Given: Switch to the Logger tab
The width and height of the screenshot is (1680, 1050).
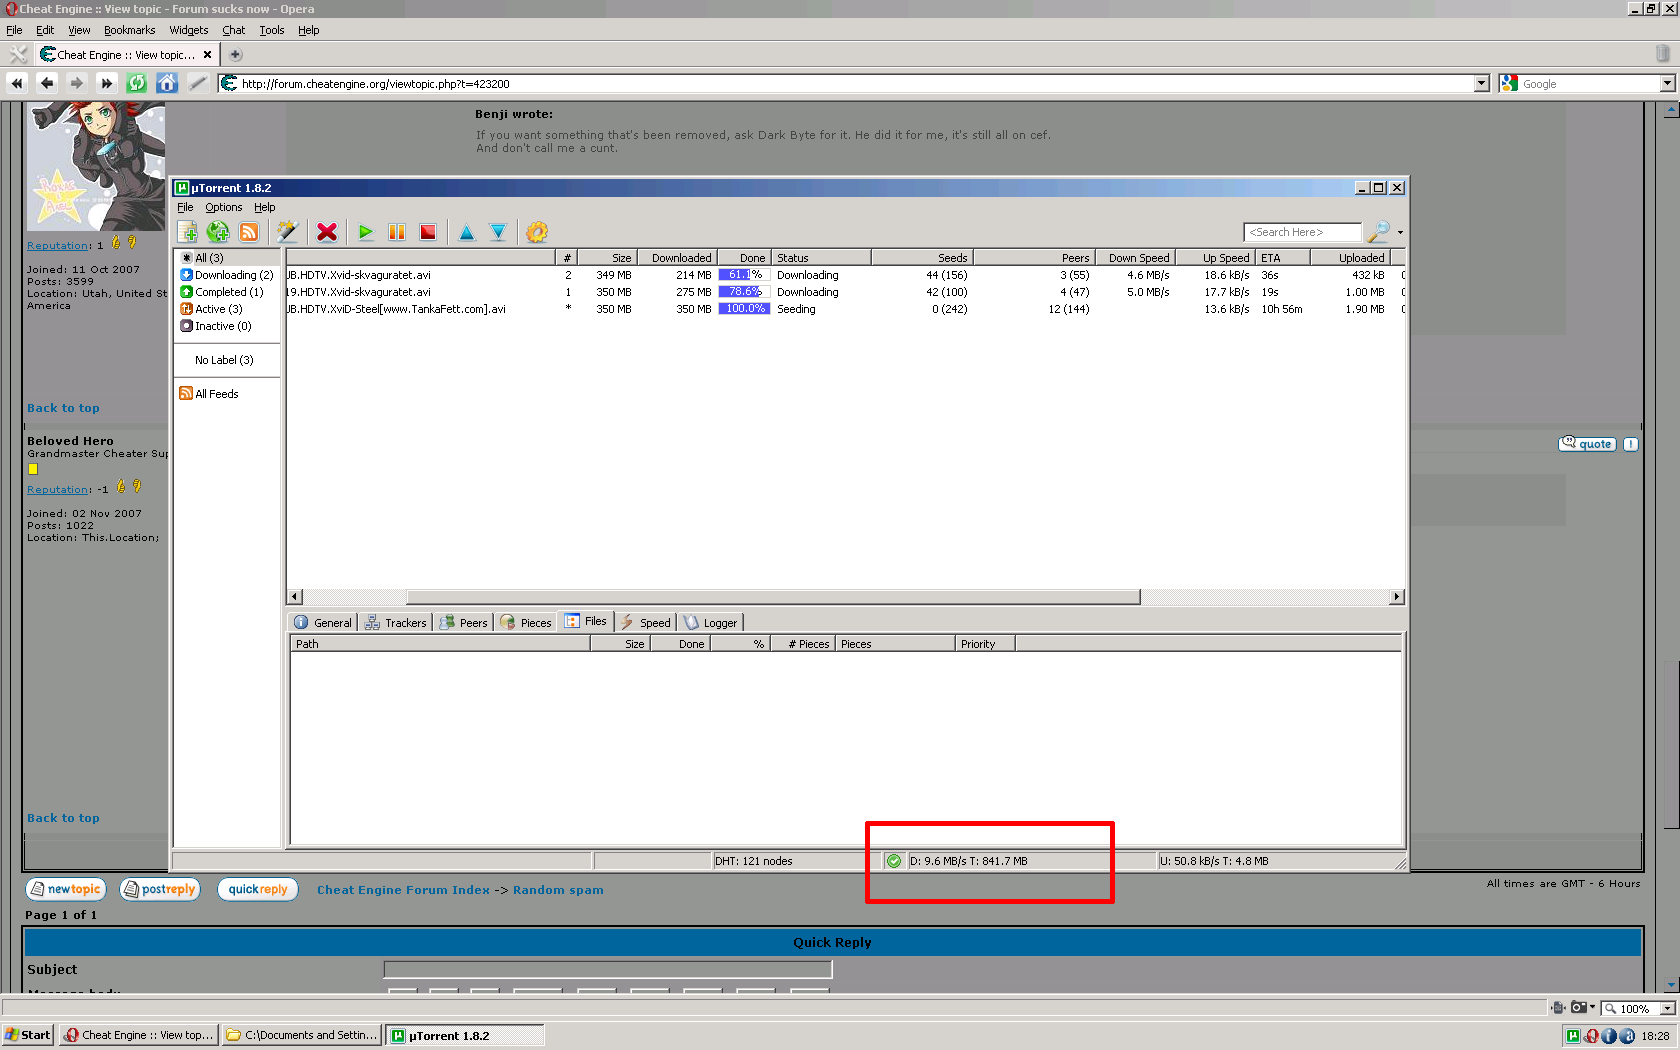Looking at the screenshot, I should click(711, 622).
